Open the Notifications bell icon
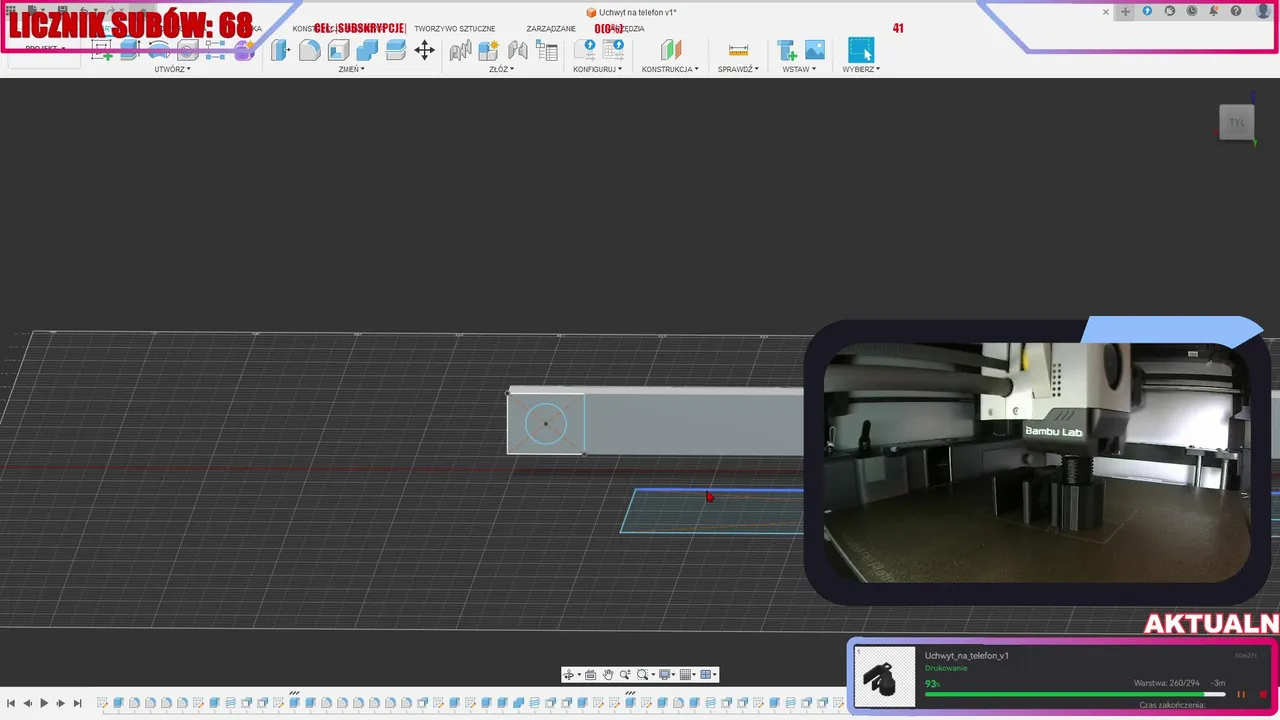 point(1214,11)
